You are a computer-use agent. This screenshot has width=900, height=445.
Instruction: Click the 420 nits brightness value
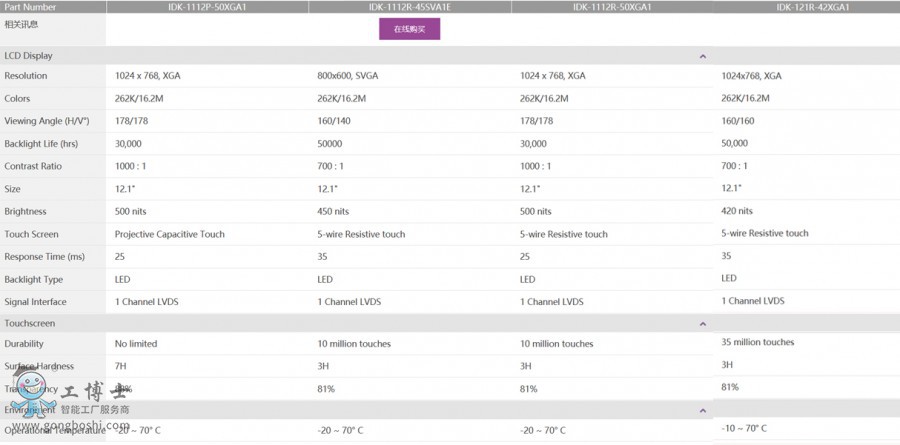[737, 211]
